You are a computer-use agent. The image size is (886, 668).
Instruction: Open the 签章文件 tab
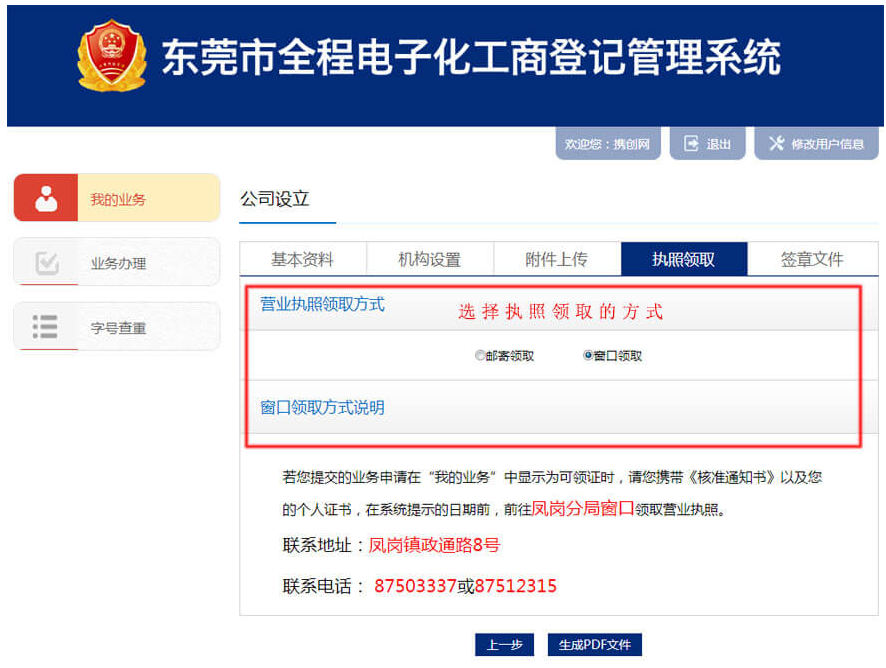point(810,258)
